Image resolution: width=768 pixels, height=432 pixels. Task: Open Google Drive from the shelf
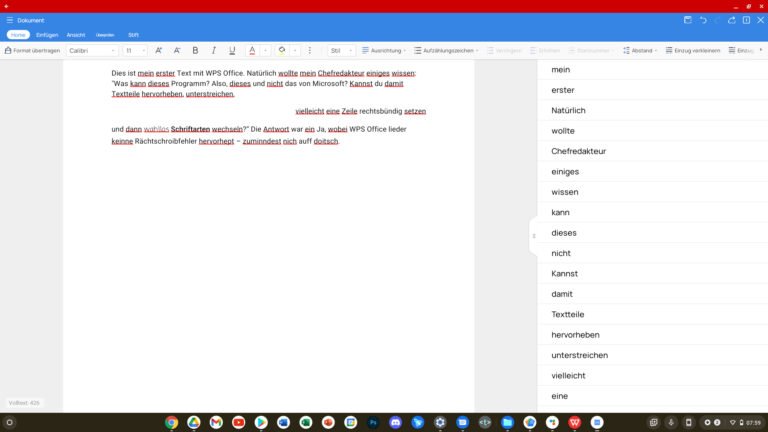tap(194, 422)
